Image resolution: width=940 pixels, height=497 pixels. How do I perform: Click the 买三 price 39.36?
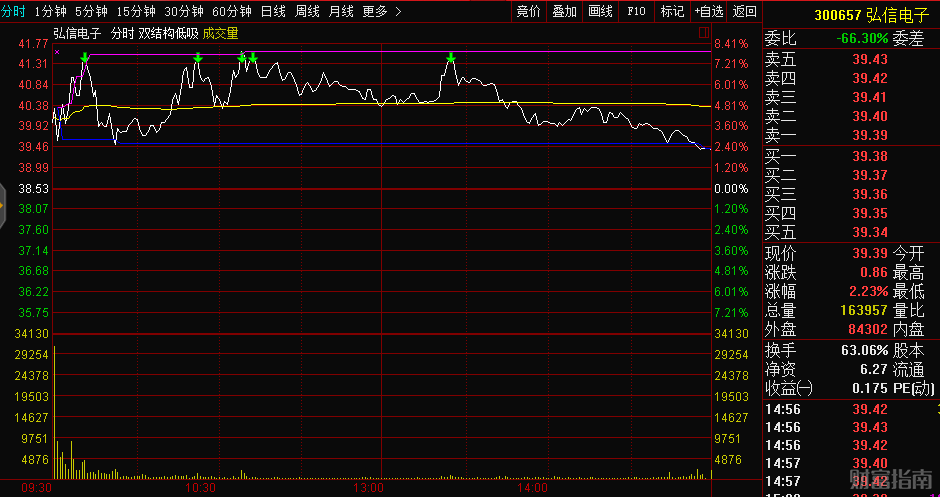click(x=870, y=194)
